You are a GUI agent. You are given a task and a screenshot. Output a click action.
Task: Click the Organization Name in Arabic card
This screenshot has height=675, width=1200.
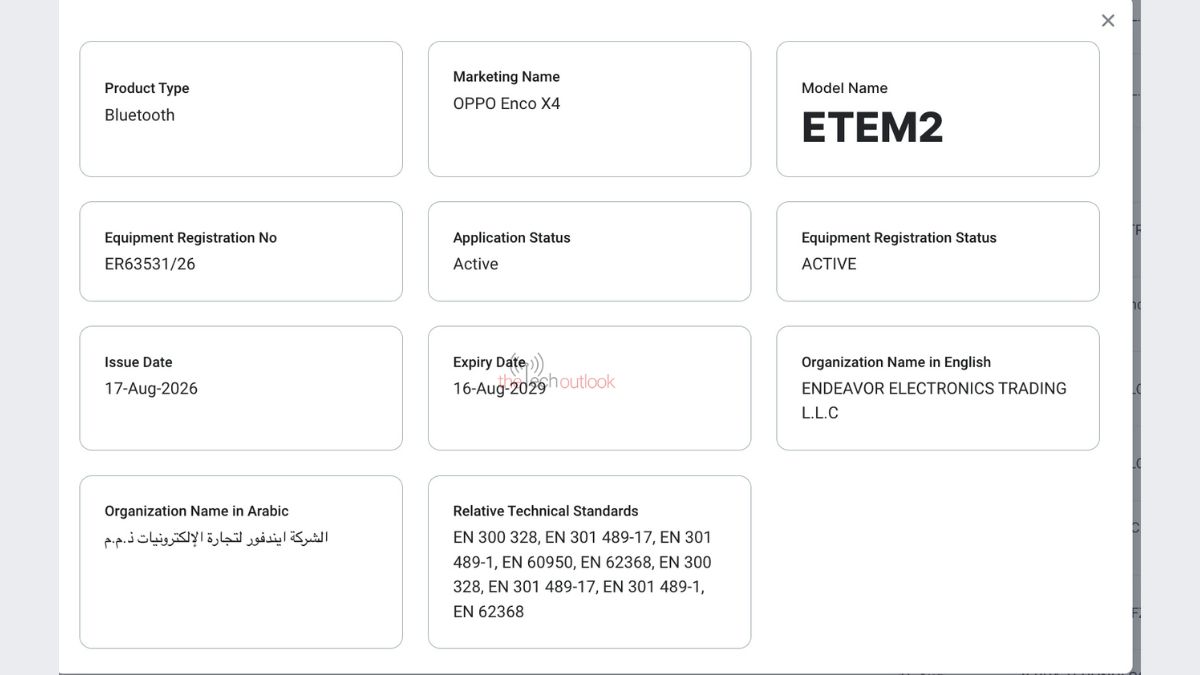pos(241,562)
